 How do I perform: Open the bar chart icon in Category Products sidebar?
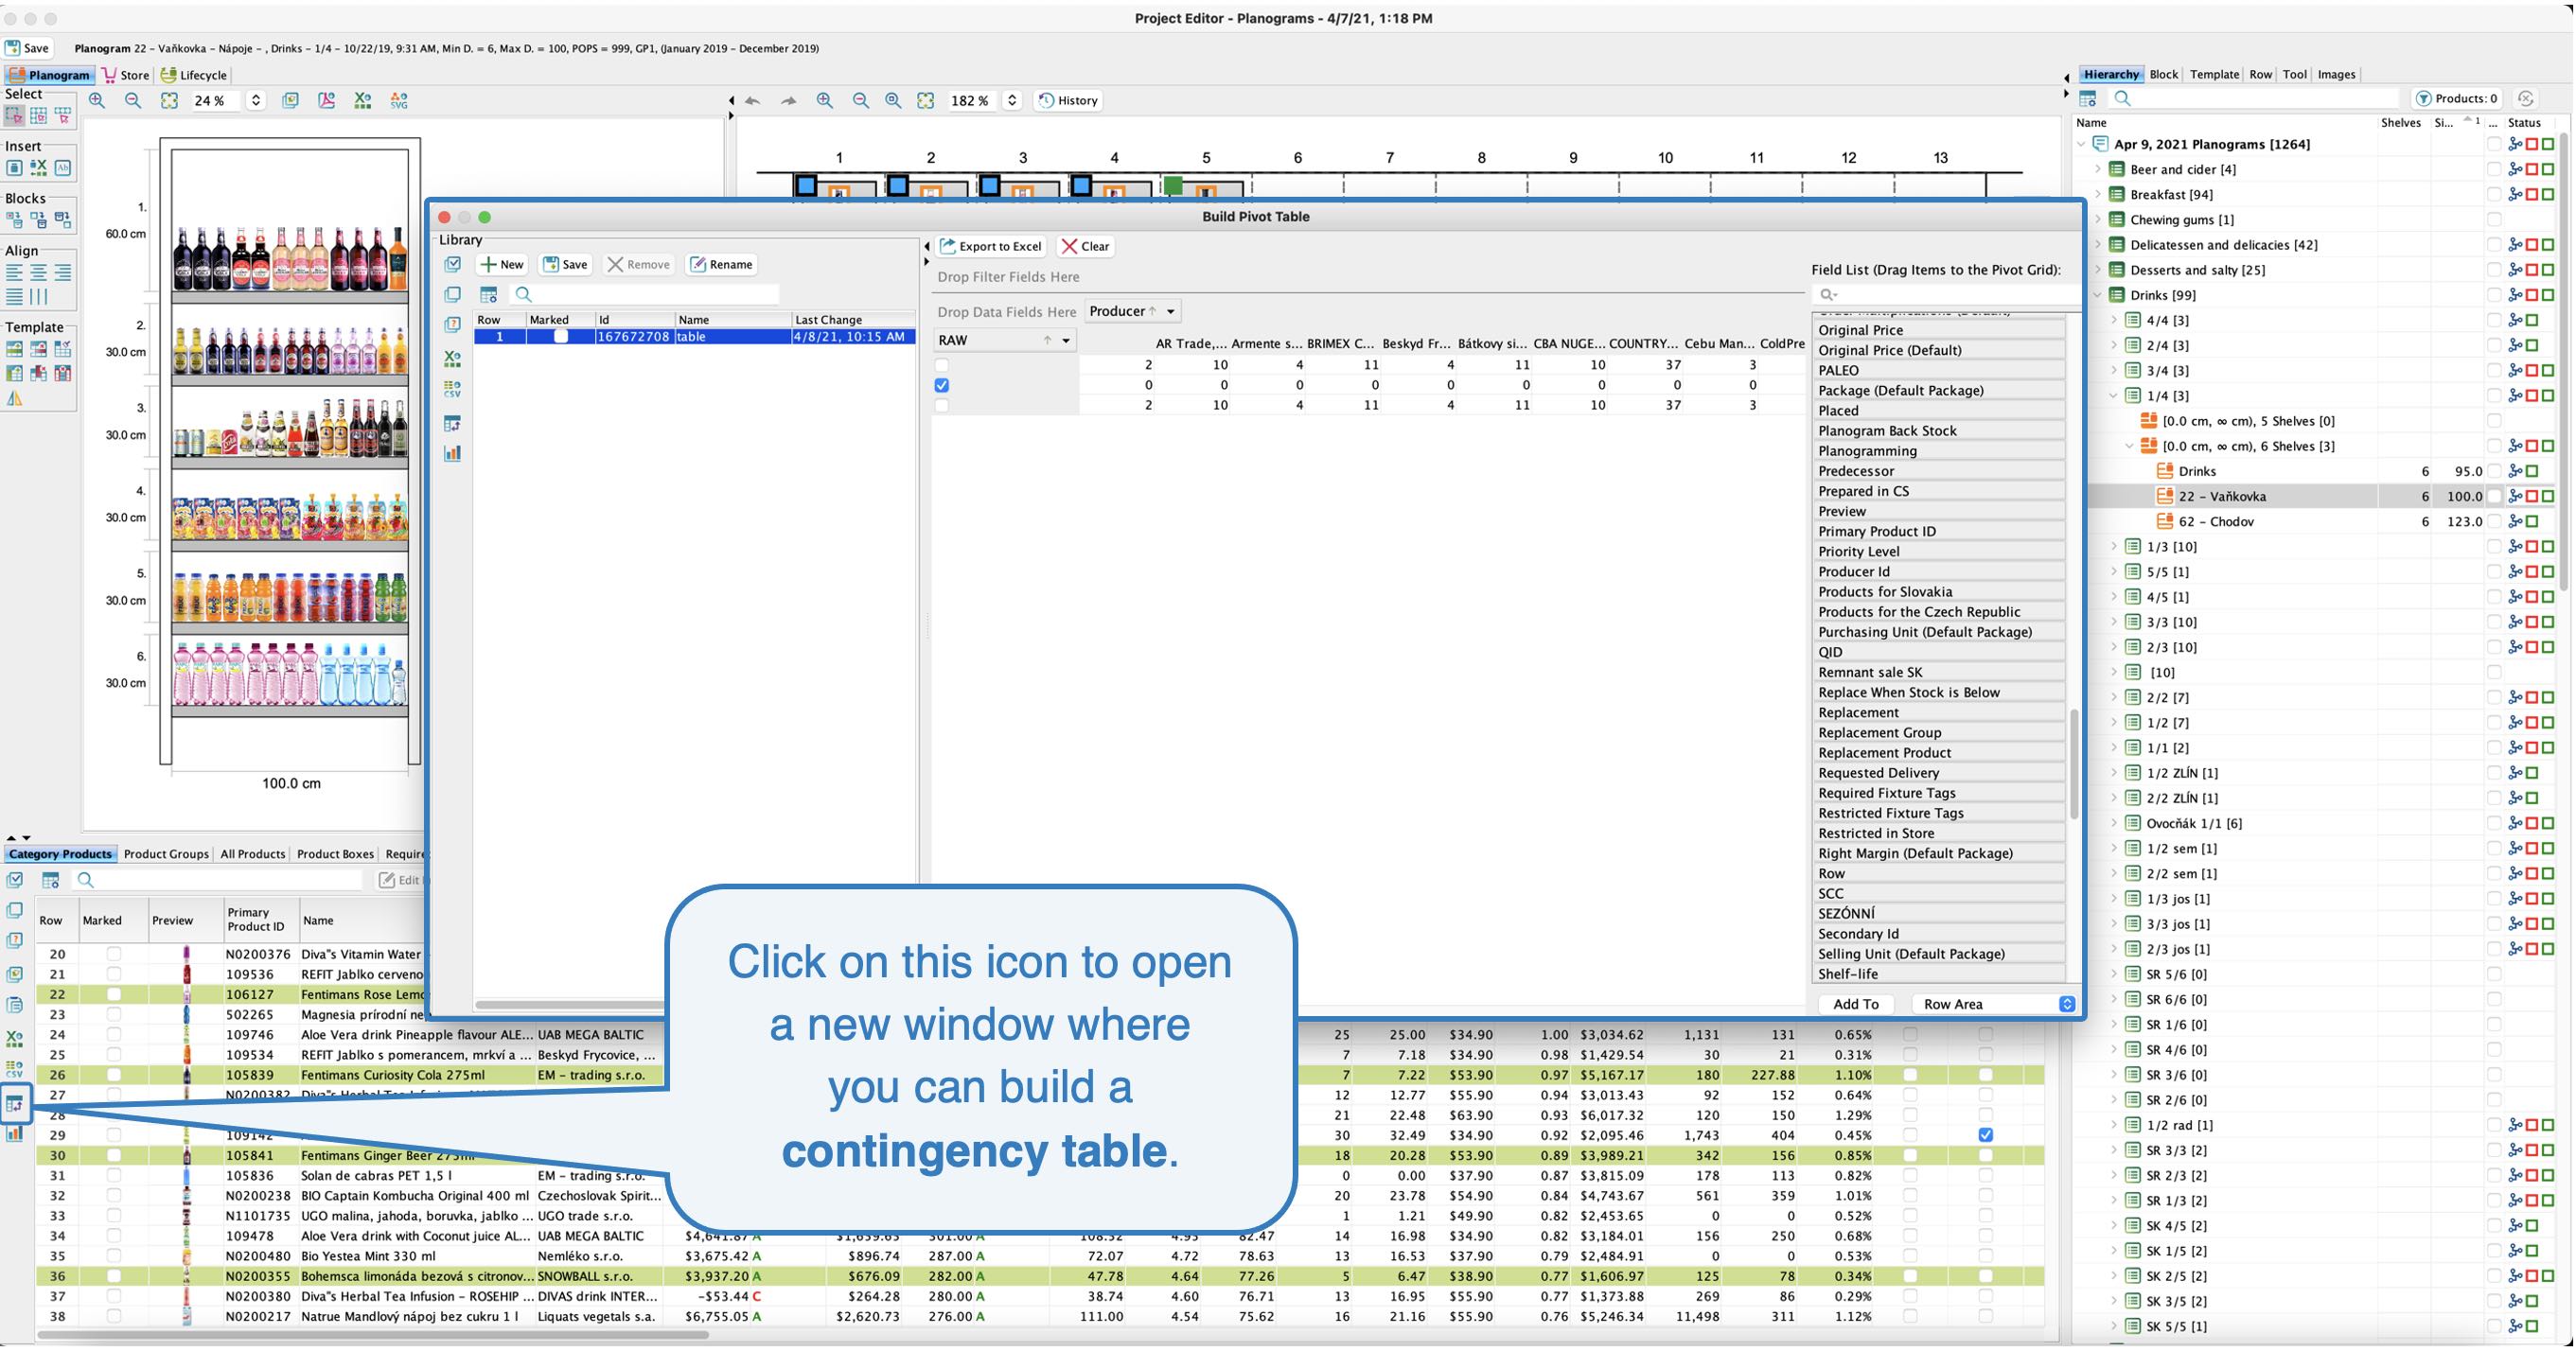(15, 1134)
